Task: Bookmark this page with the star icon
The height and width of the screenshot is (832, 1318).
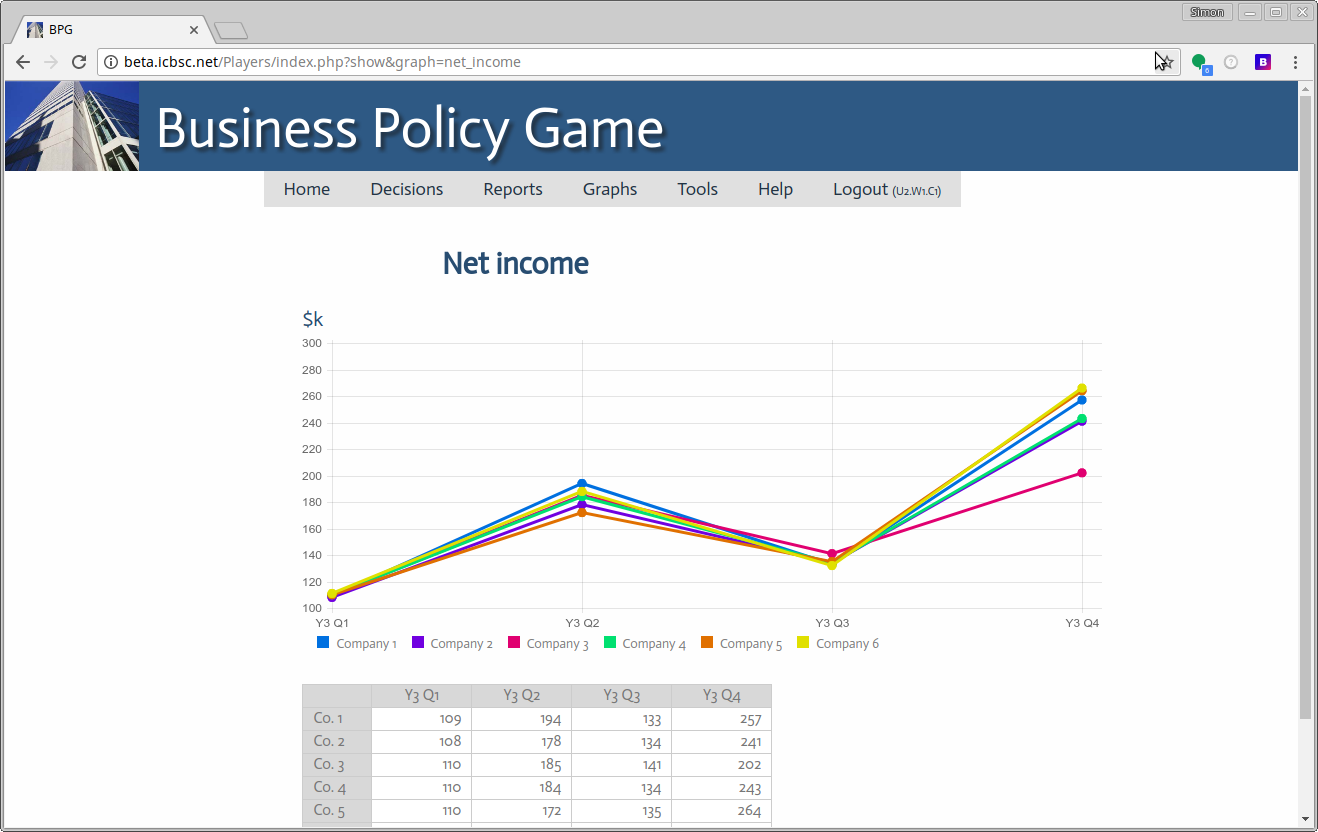Action: [1166, 62]
